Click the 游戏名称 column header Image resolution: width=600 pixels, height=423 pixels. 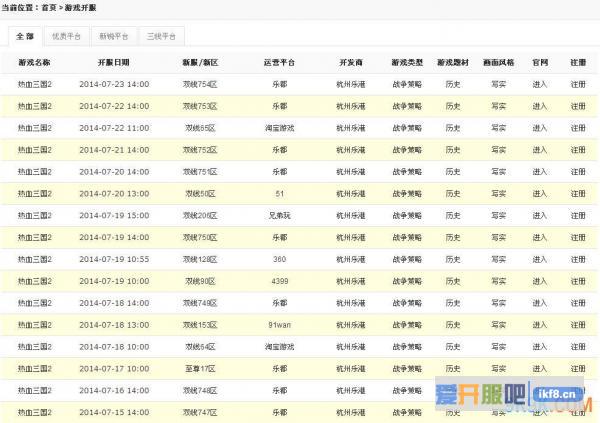[34, 62]
